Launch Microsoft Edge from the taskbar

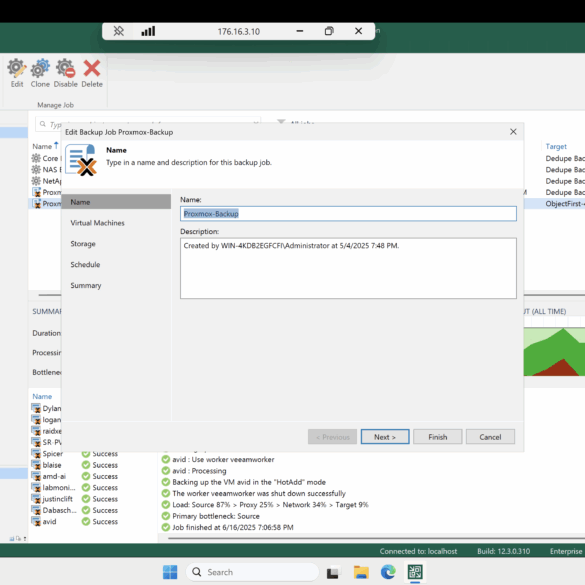[x=388, y=572]
